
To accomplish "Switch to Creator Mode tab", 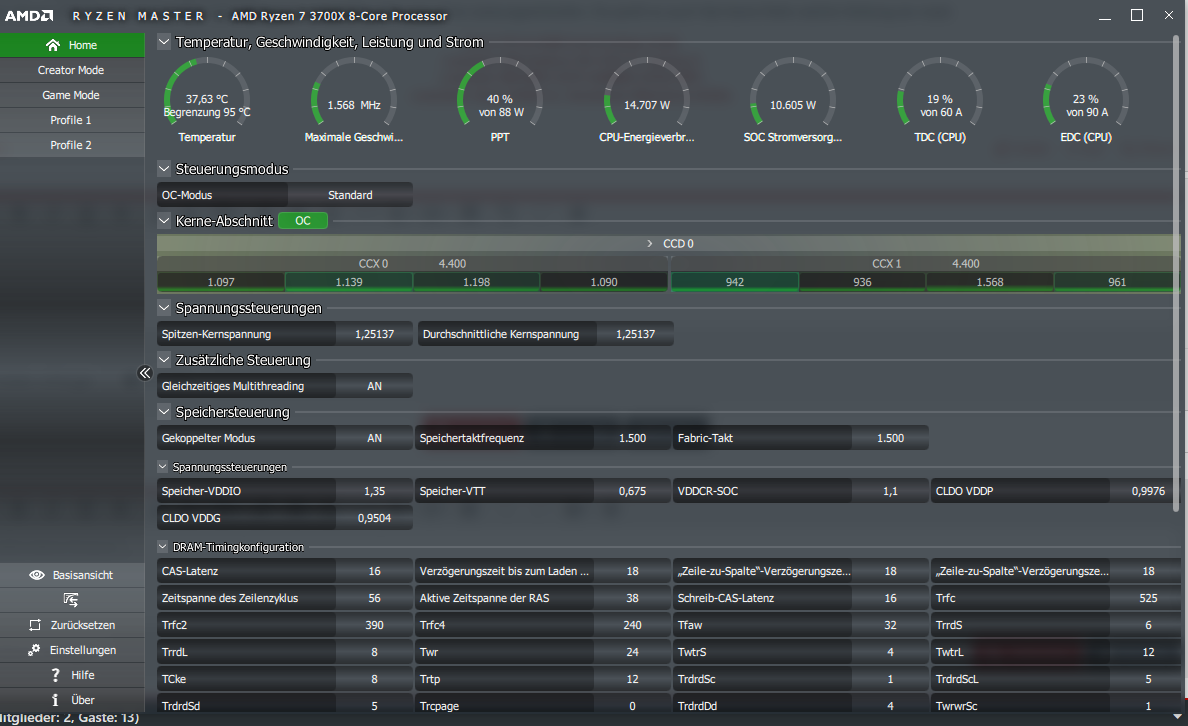I will pos(71,70).
